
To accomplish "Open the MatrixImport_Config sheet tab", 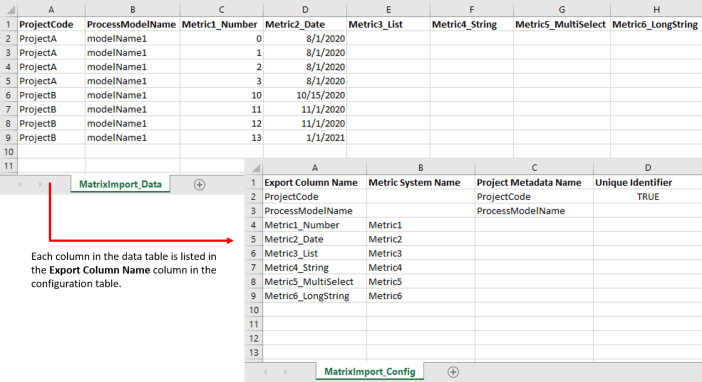I will tap(370, 372).
